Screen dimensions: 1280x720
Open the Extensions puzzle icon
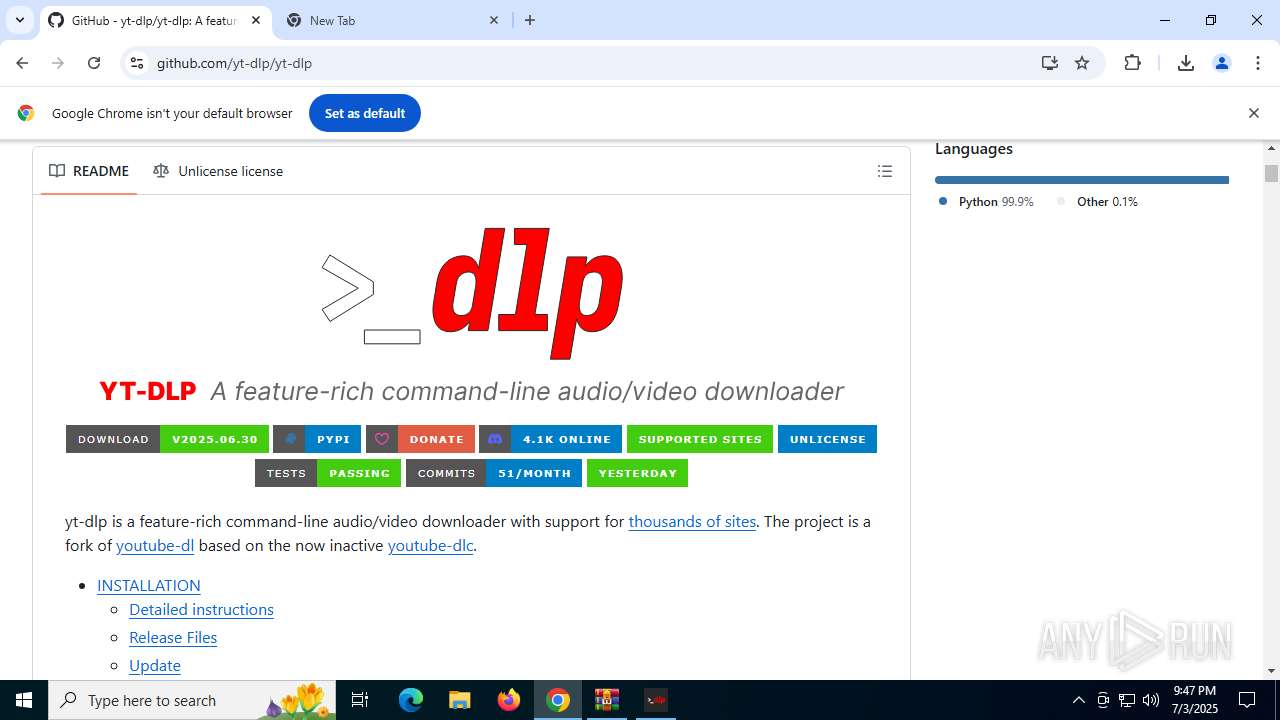coord(1132,63)
